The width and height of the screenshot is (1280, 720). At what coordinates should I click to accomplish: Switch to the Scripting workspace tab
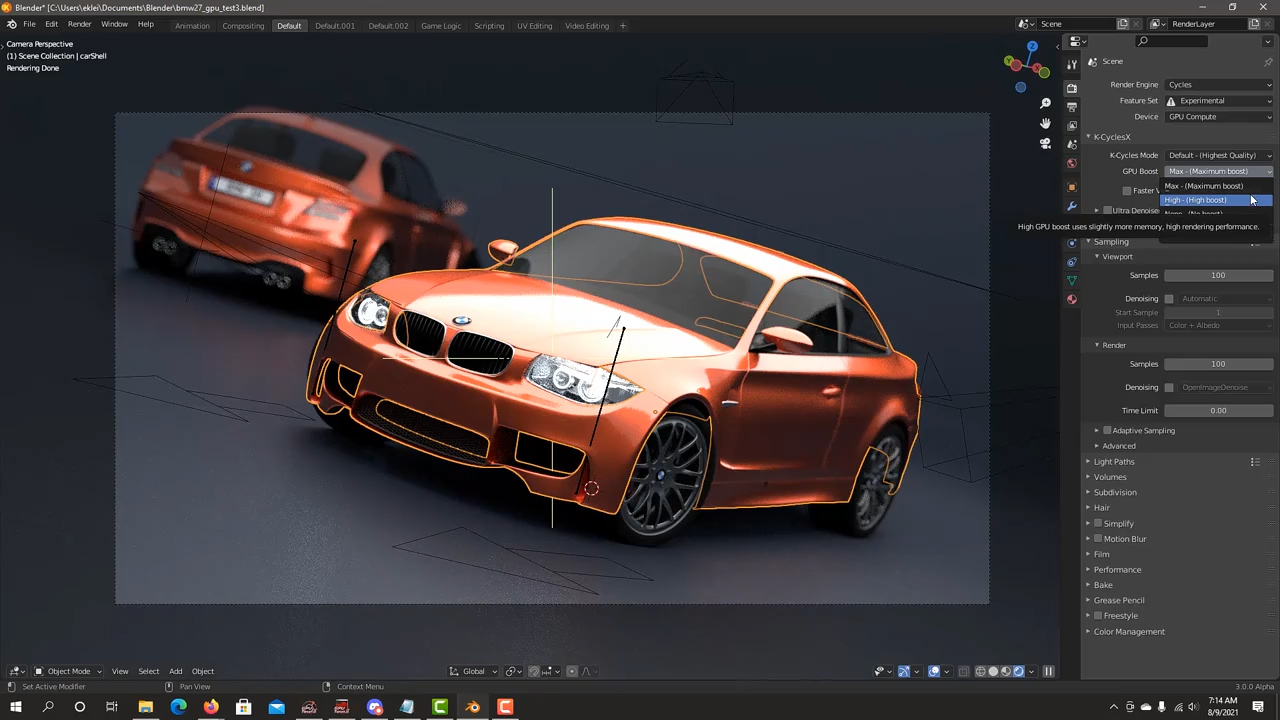(x=489, y=25)
